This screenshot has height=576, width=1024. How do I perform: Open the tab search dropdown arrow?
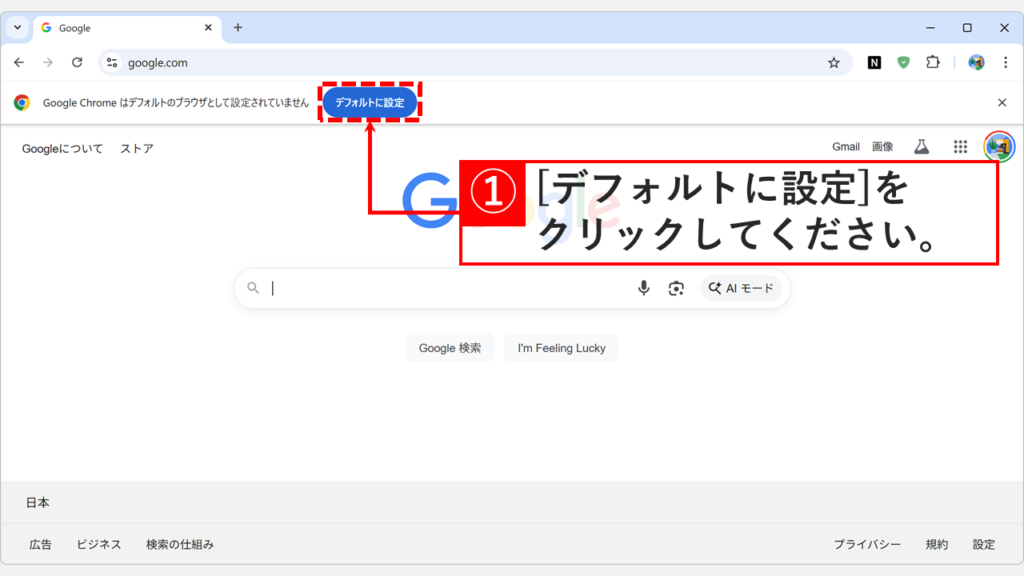[15, 27]
